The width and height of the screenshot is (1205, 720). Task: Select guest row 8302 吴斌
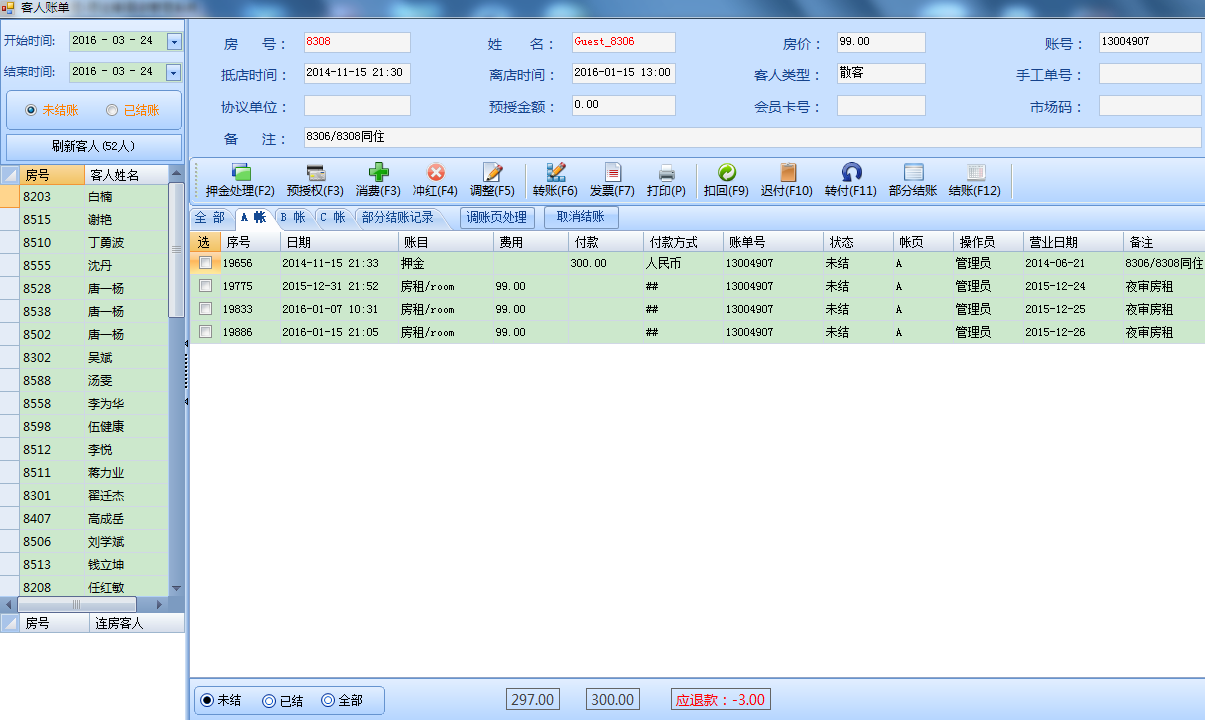(94, 357)
